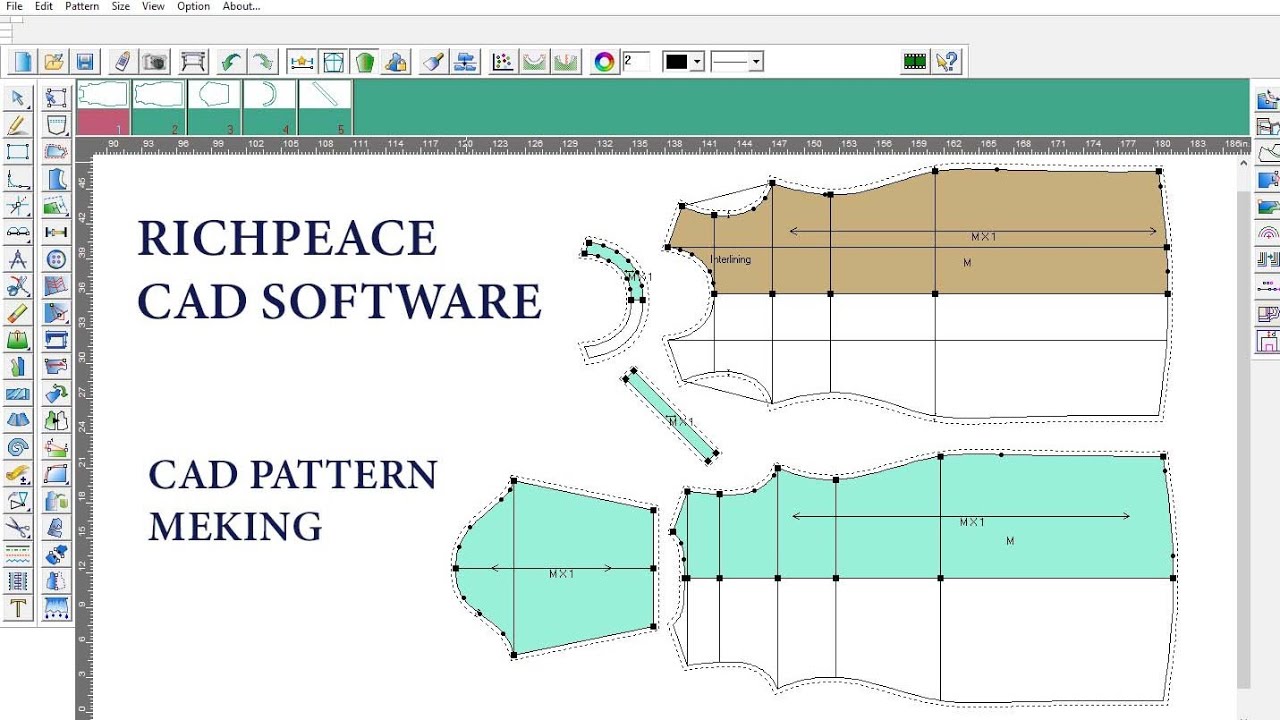Click the green curve grading icon
Viewport: 1280px width, 720px height.
click(x=534, y=62)
